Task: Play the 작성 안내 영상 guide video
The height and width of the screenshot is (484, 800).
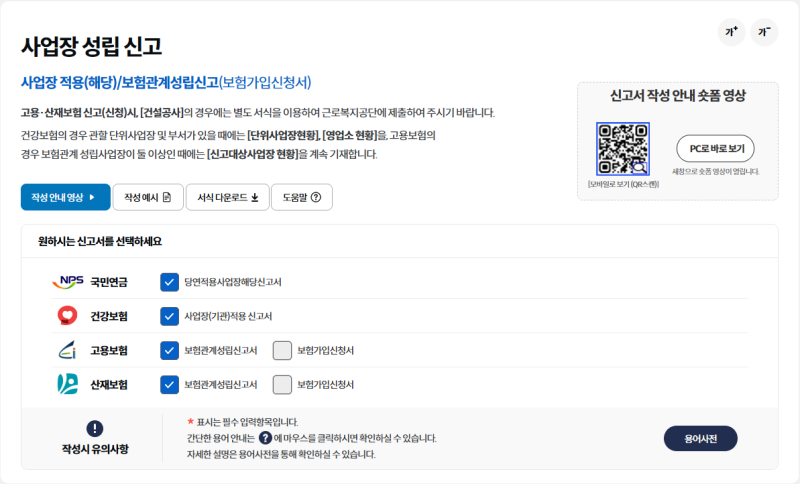Action: [65, 197]
